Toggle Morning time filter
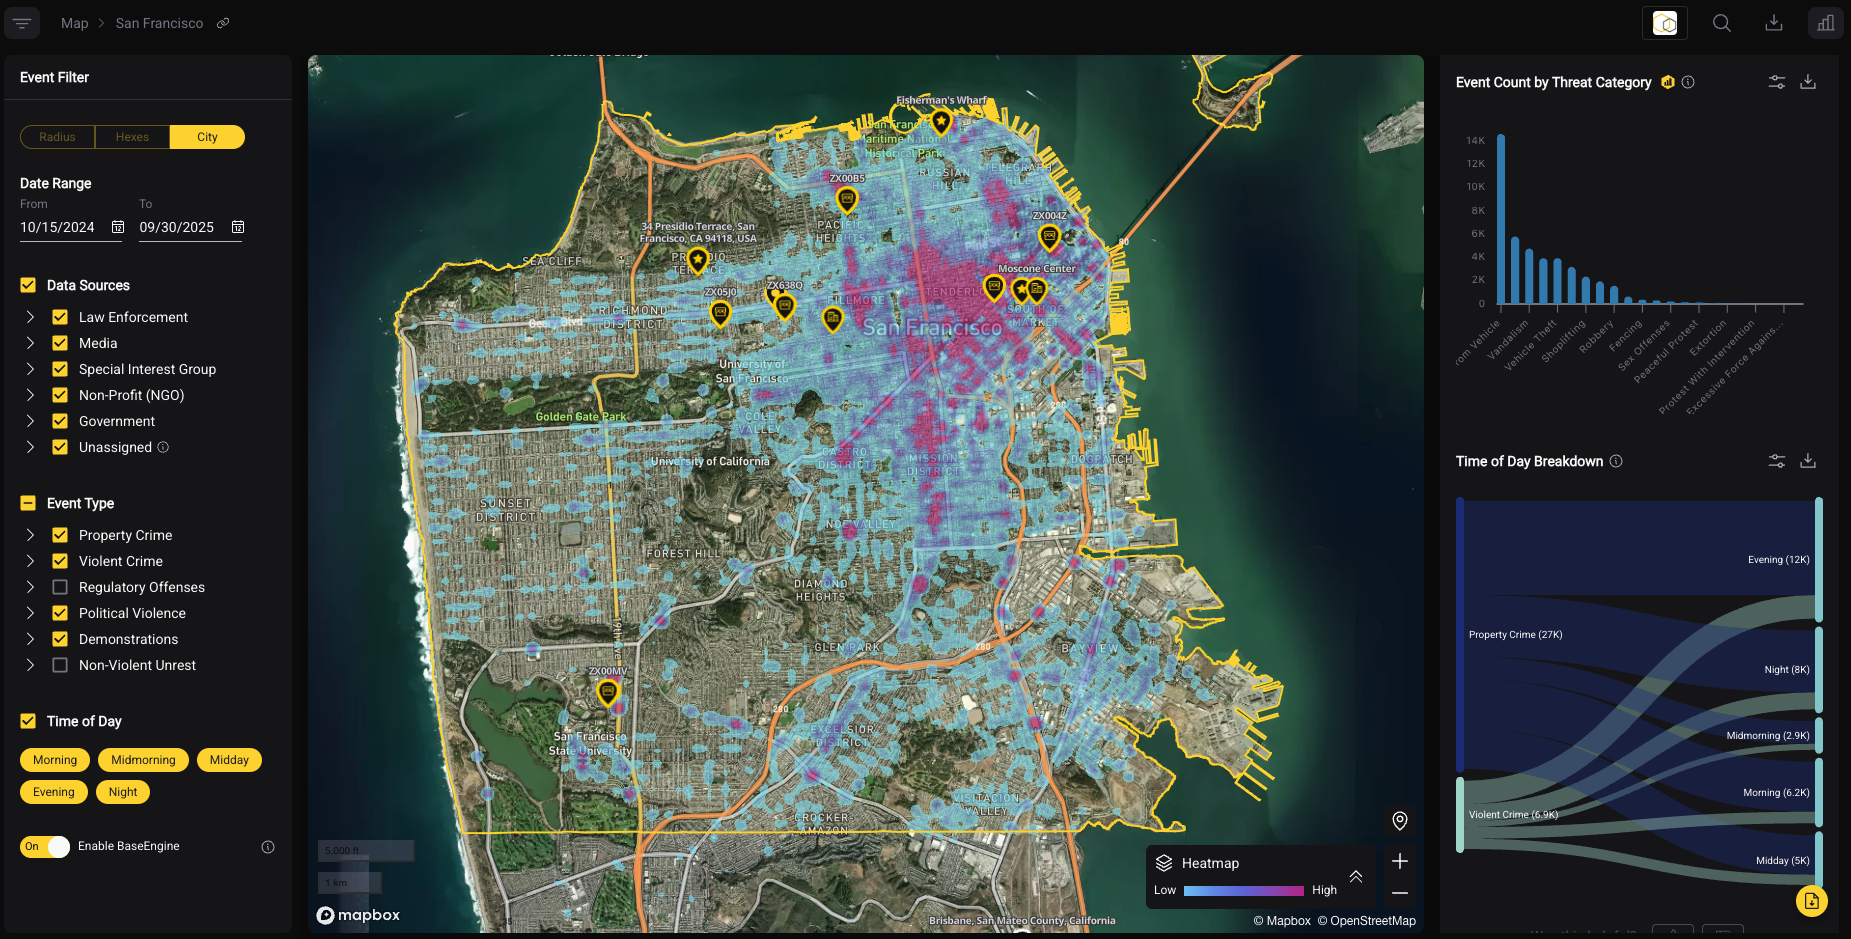The image size is (1851, 939). click(x=55, y=760)
